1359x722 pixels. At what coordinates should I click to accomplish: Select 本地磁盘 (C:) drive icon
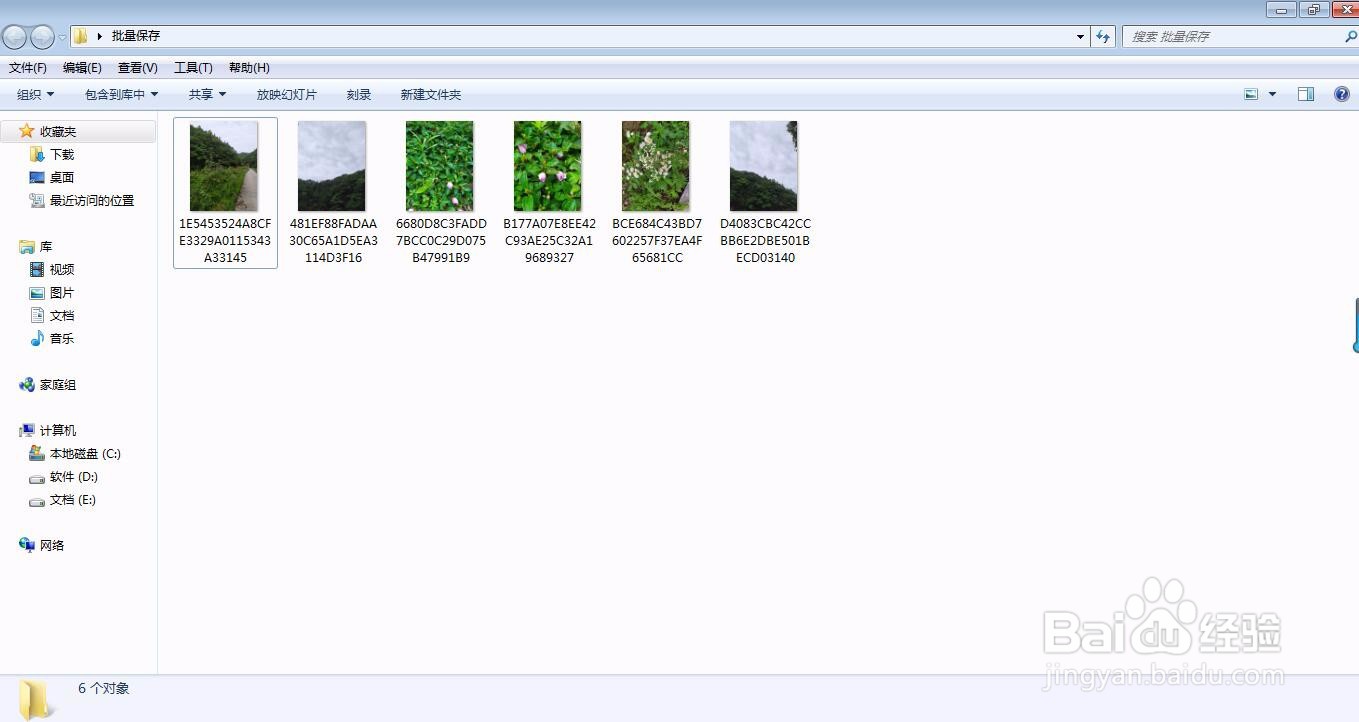[37, 453]
